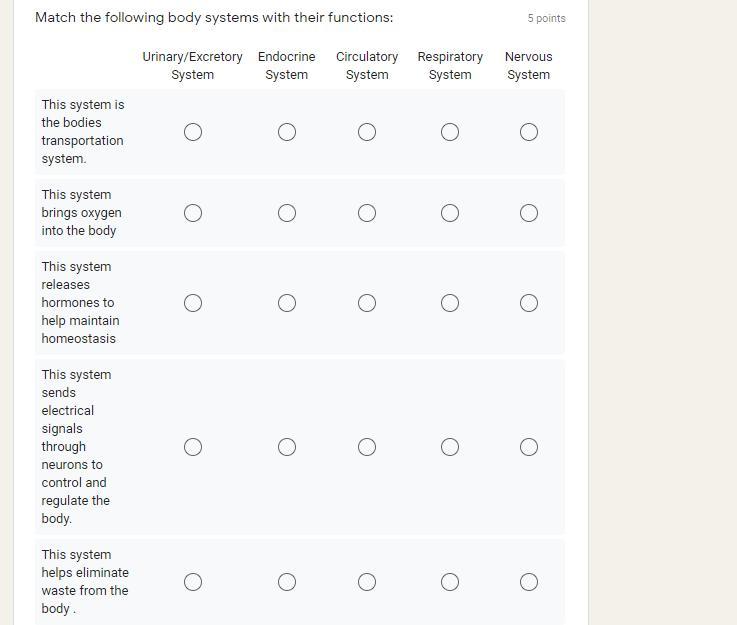Choose Respiratory System for eliminate waste row
Viewport: 737px width, 625px height.
click(450, 582)
